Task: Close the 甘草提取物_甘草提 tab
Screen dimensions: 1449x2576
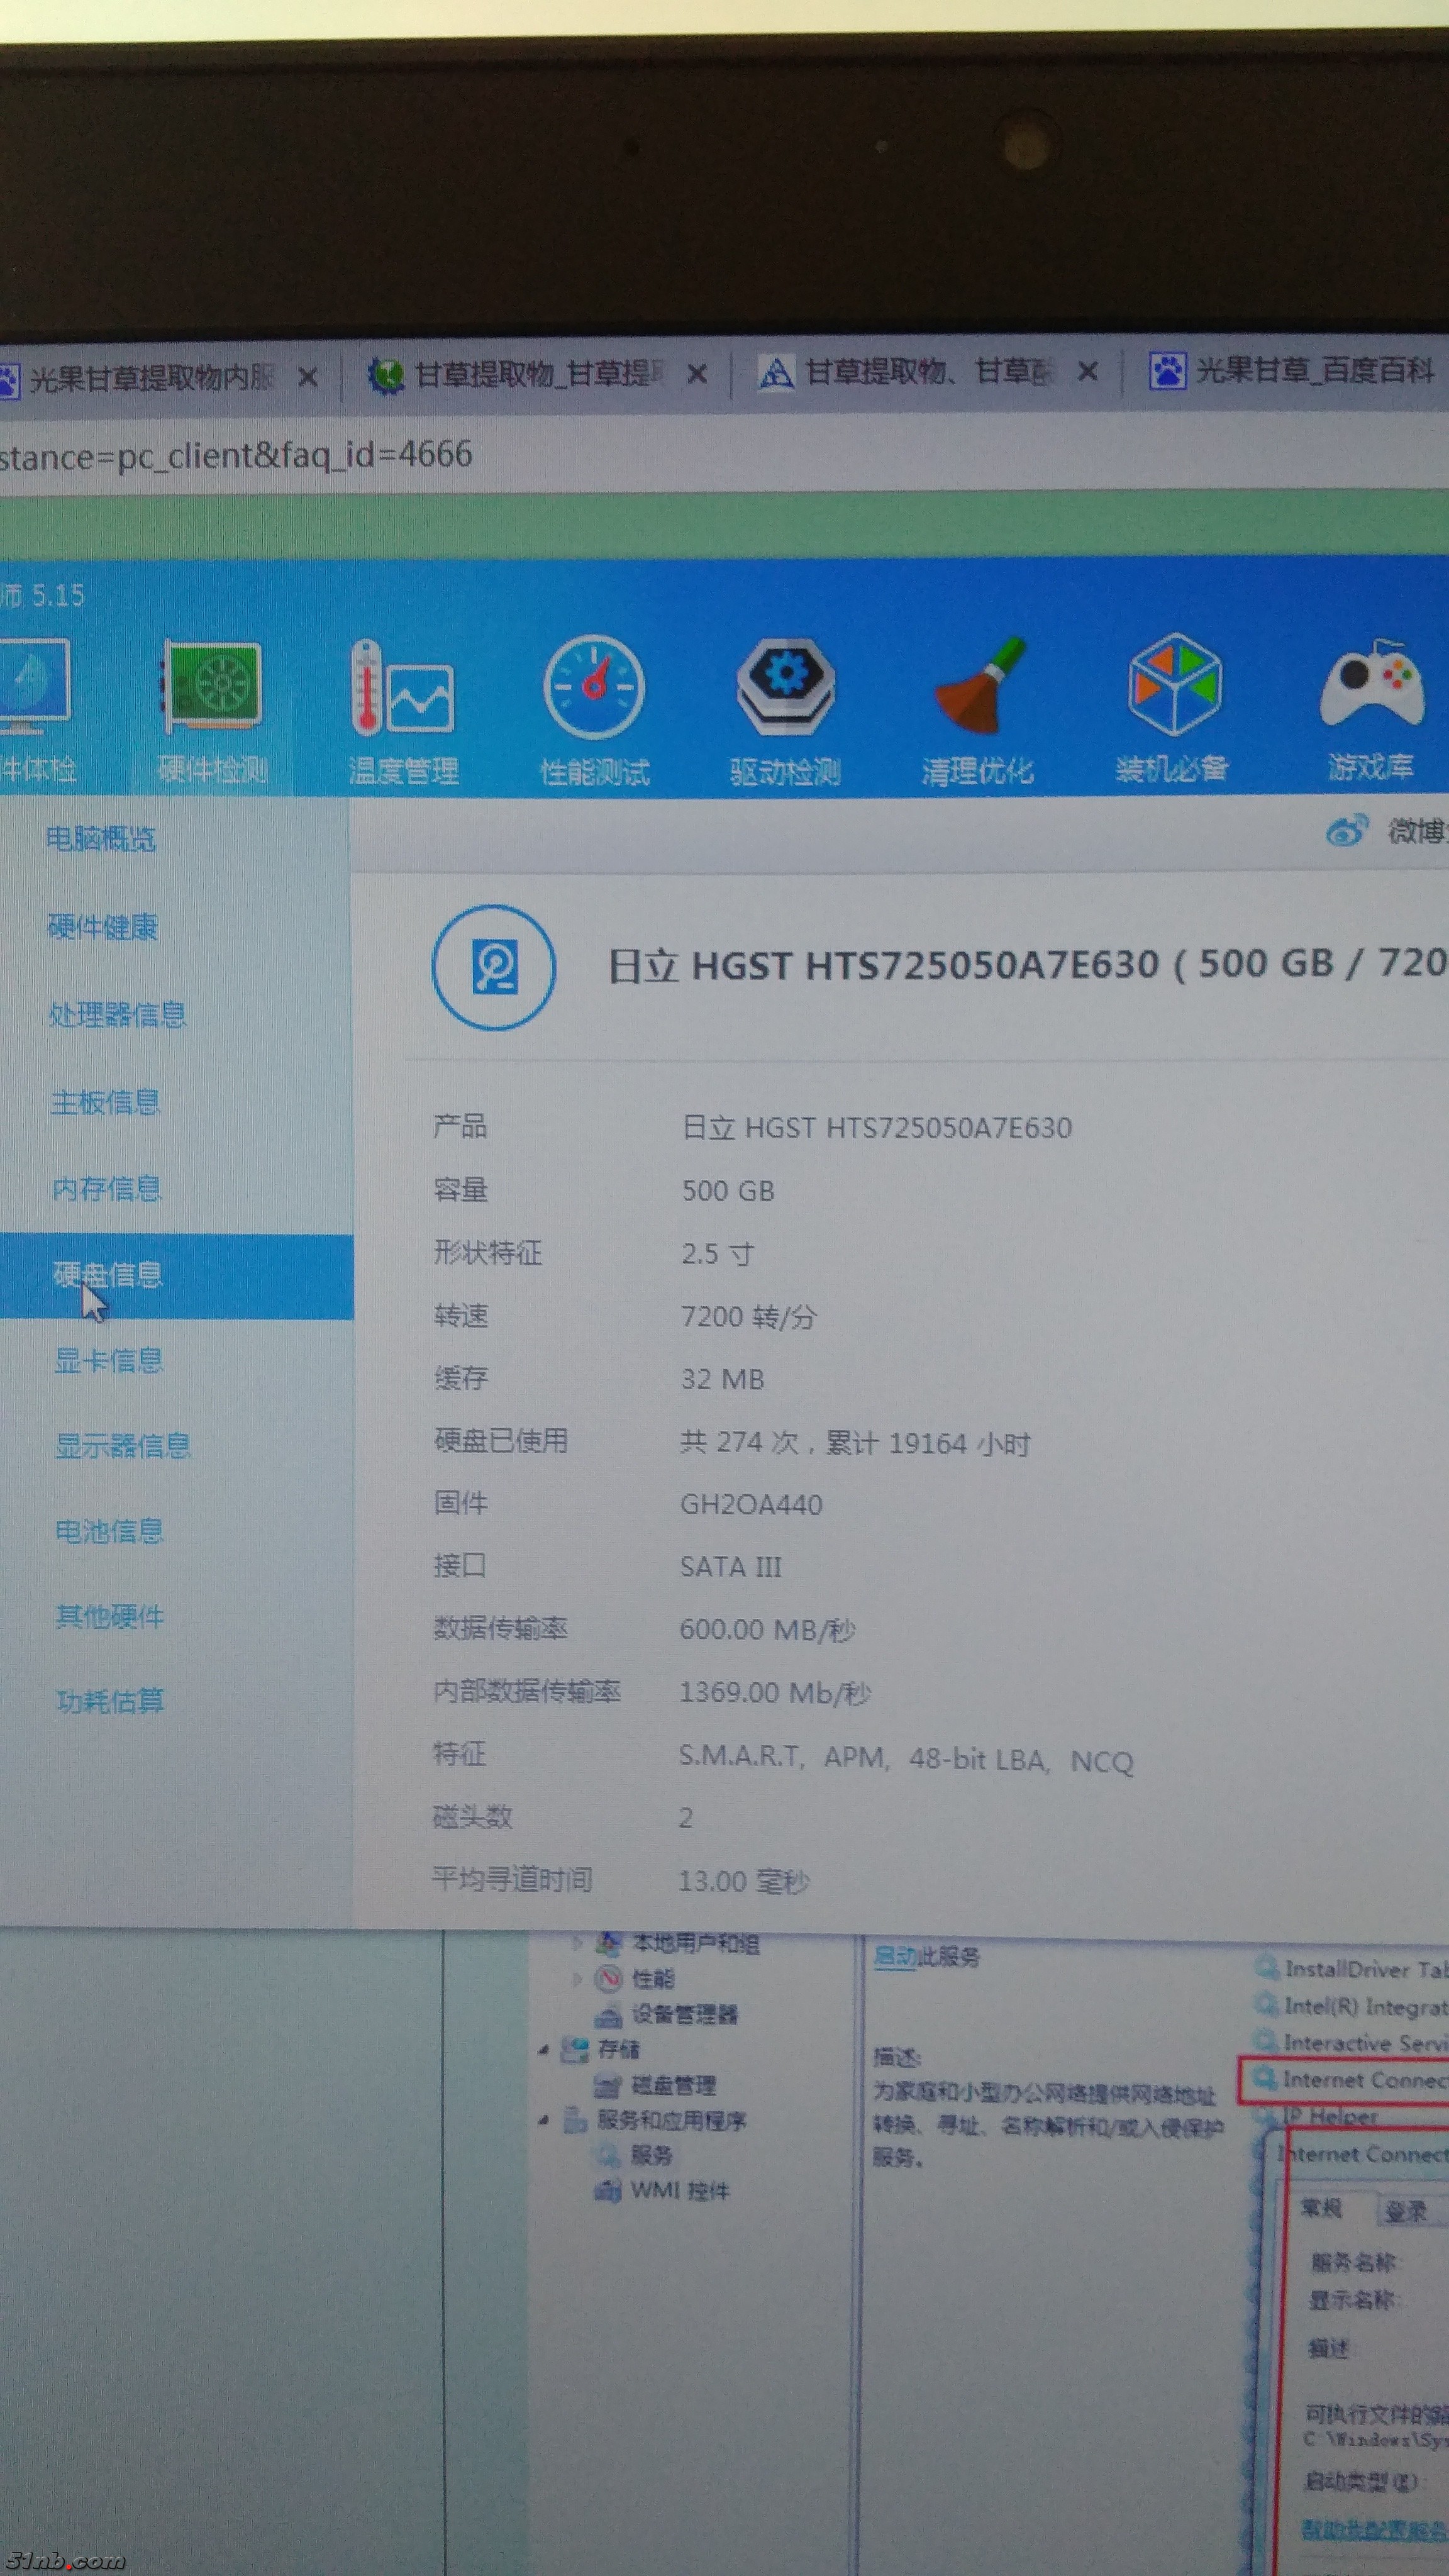Action: [698, 375]
